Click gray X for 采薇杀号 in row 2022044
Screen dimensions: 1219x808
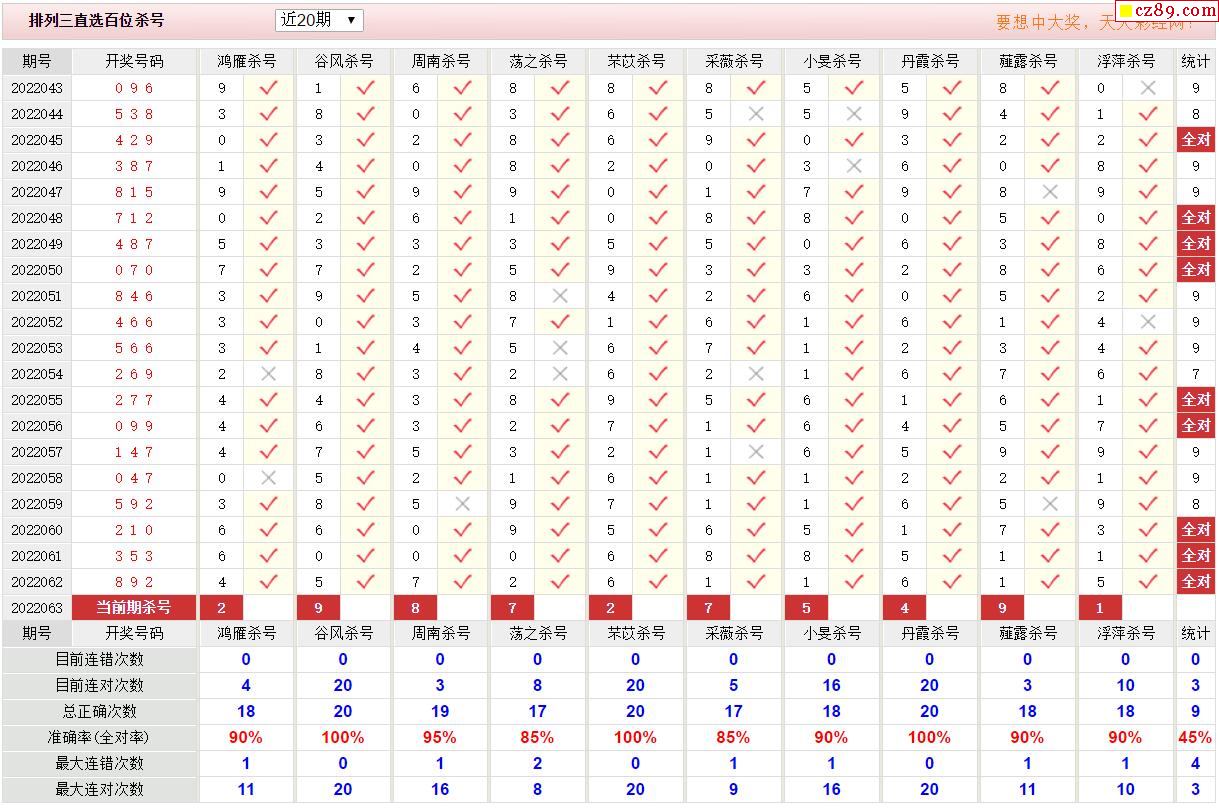tap(756, 114)
